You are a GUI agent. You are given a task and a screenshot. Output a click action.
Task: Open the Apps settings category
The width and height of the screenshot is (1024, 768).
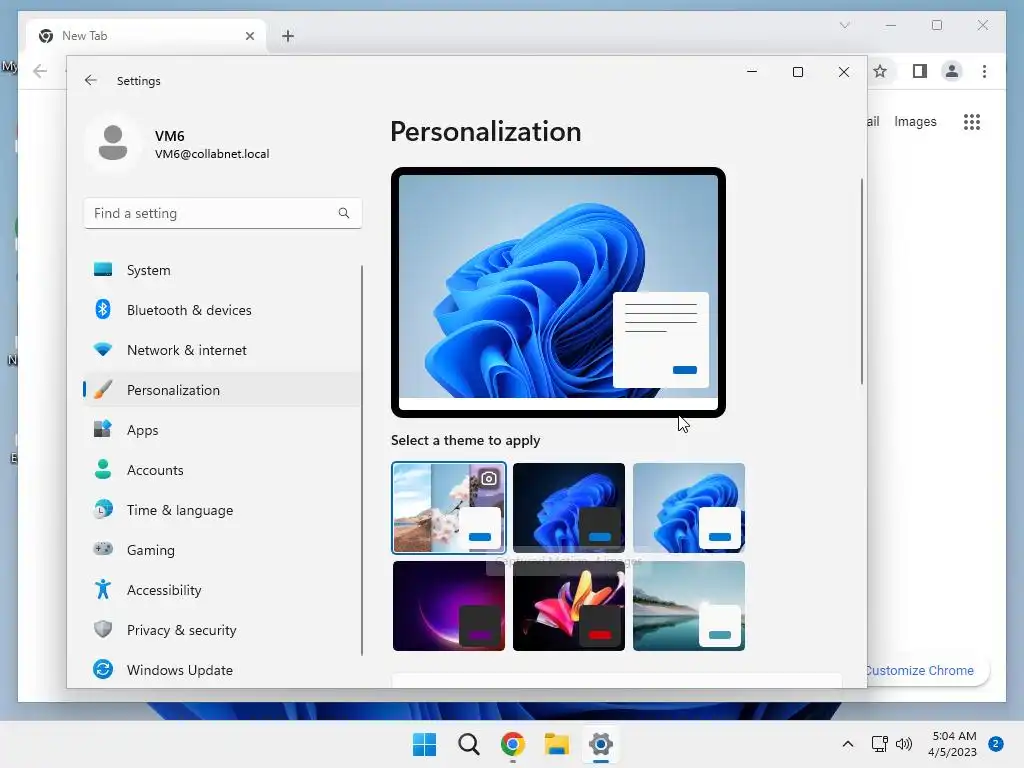pyautogui.click(x=222, y=430)
